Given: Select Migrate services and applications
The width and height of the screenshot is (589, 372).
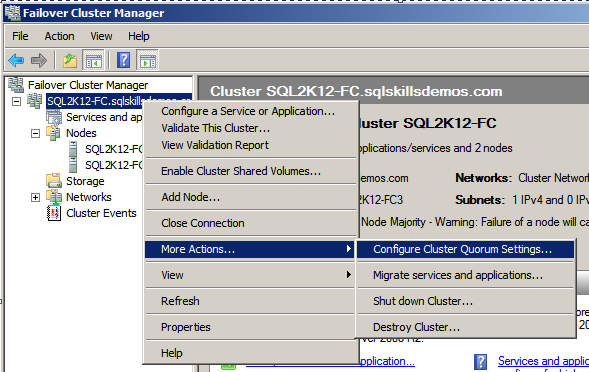Looking at the screenshot, I should coord(465,275).
